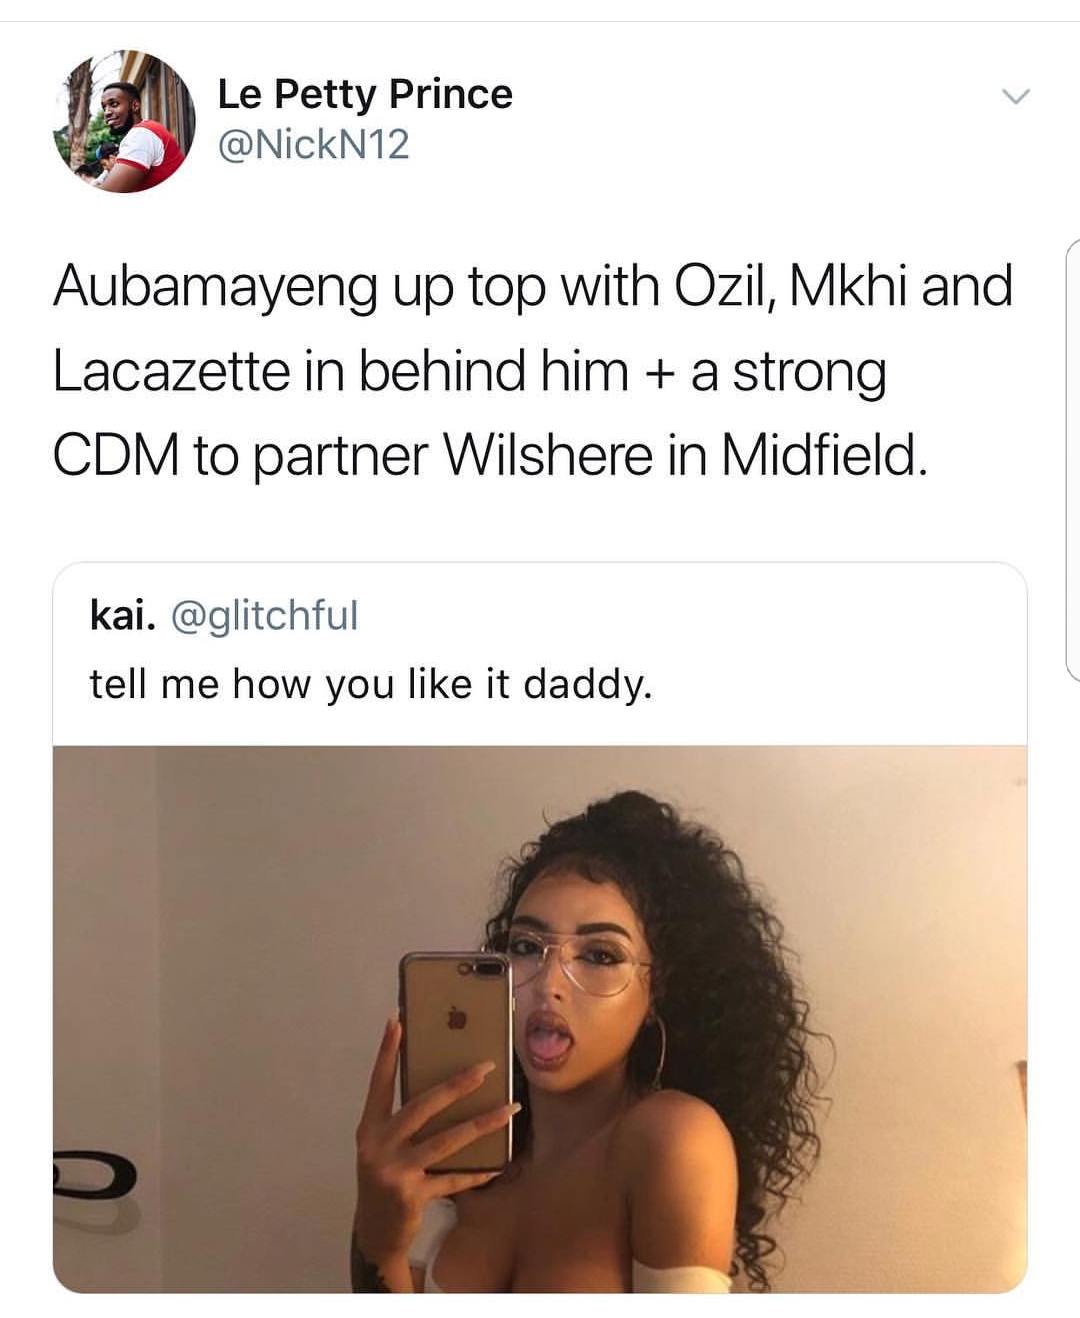Click the word strong in the tweet
1080x1318 pixels.
pyautogui.click(x=808, y=373)
